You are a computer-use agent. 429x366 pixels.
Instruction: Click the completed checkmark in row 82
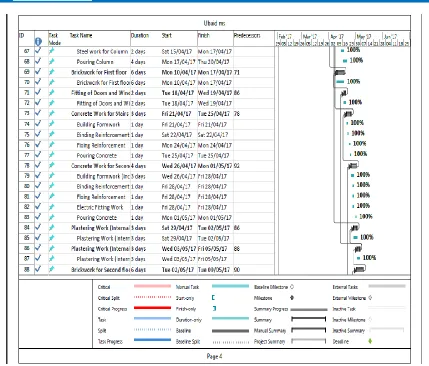coord(38,207)
